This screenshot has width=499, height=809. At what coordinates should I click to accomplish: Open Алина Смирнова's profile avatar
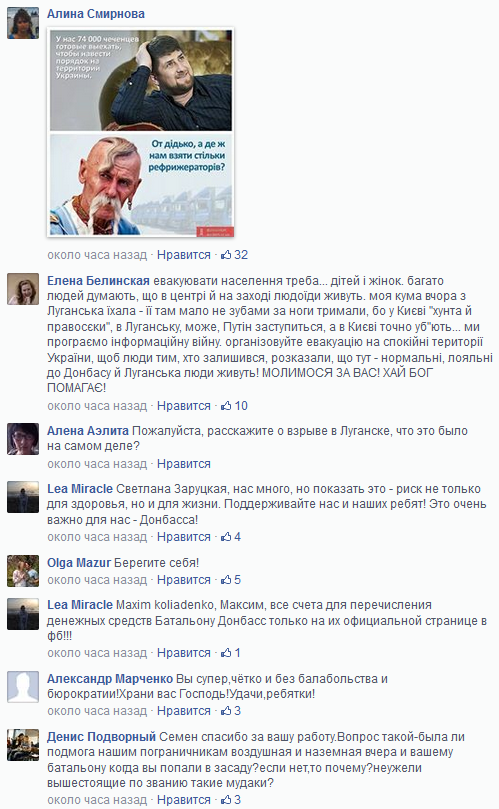(x=23, y=23)
